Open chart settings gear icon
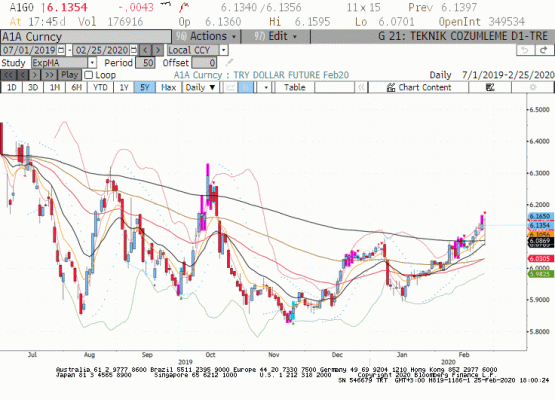Image resolution: width=555 pixels, height=400 pixels. [x=533, y=87]
